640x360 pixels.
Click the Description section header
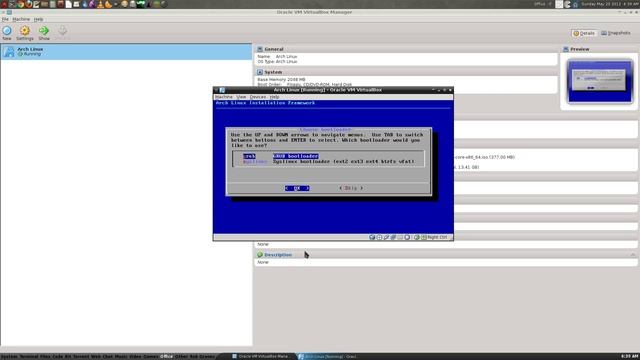(x=278, y=255)
